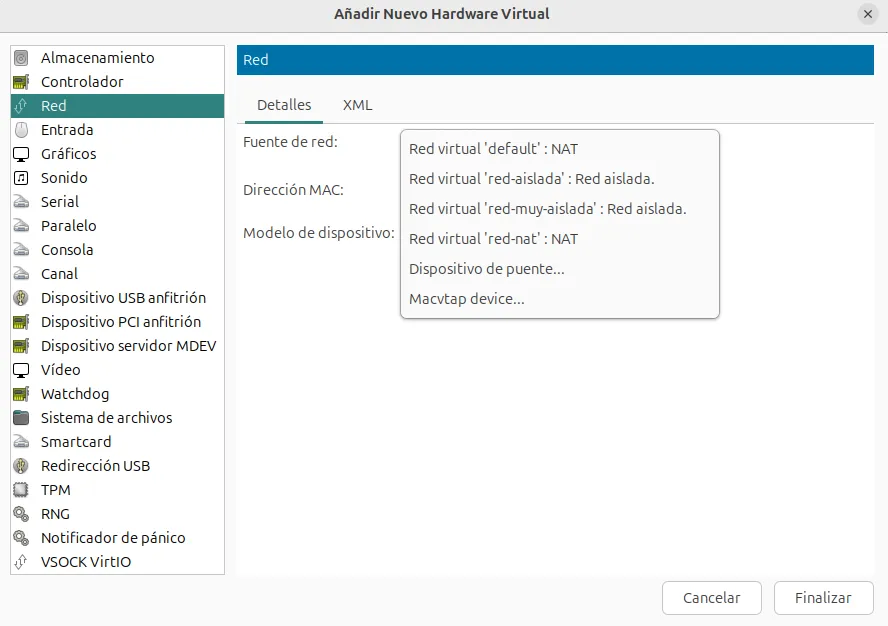Choose Red virtual 'default' : NAT option
The image size is (888, 626).
(x=493, y=149)
